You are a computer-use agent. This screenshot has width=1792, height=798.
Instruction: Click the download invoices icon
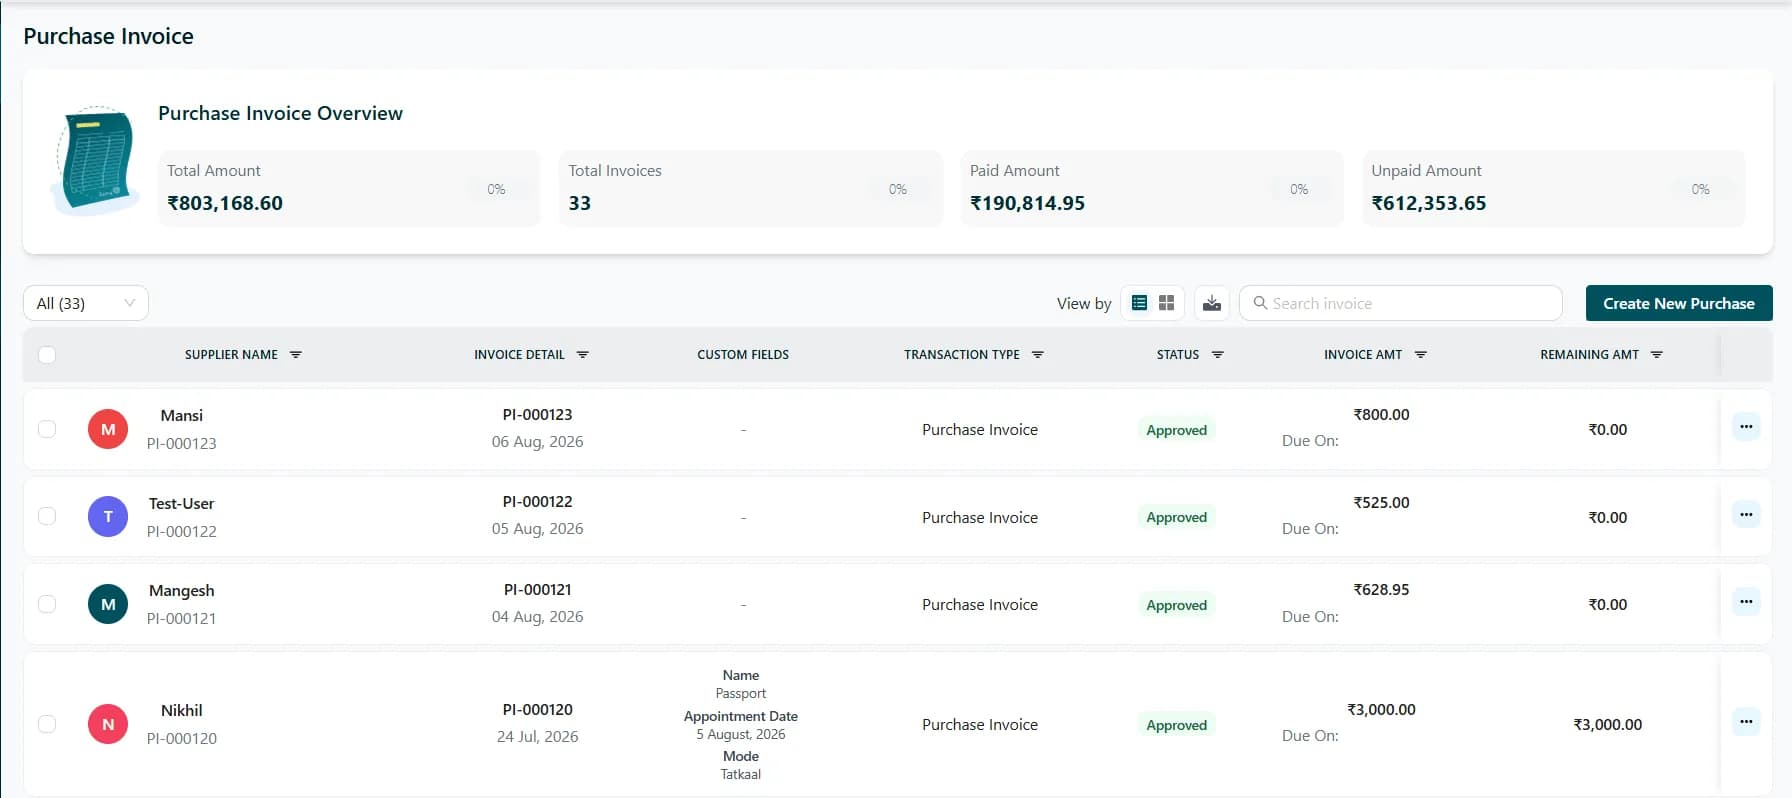pyautogui.click(x=1212, y=303)
